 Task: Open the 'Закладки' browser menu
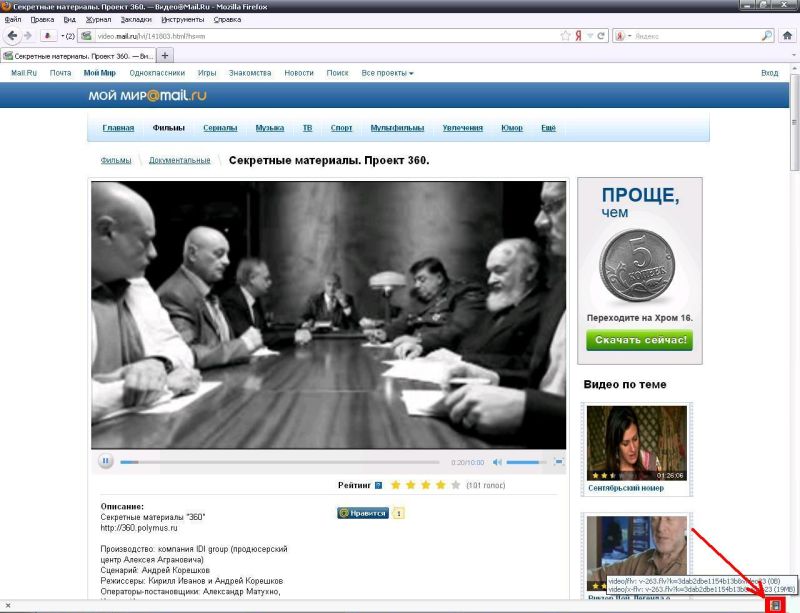click(134, 19)
